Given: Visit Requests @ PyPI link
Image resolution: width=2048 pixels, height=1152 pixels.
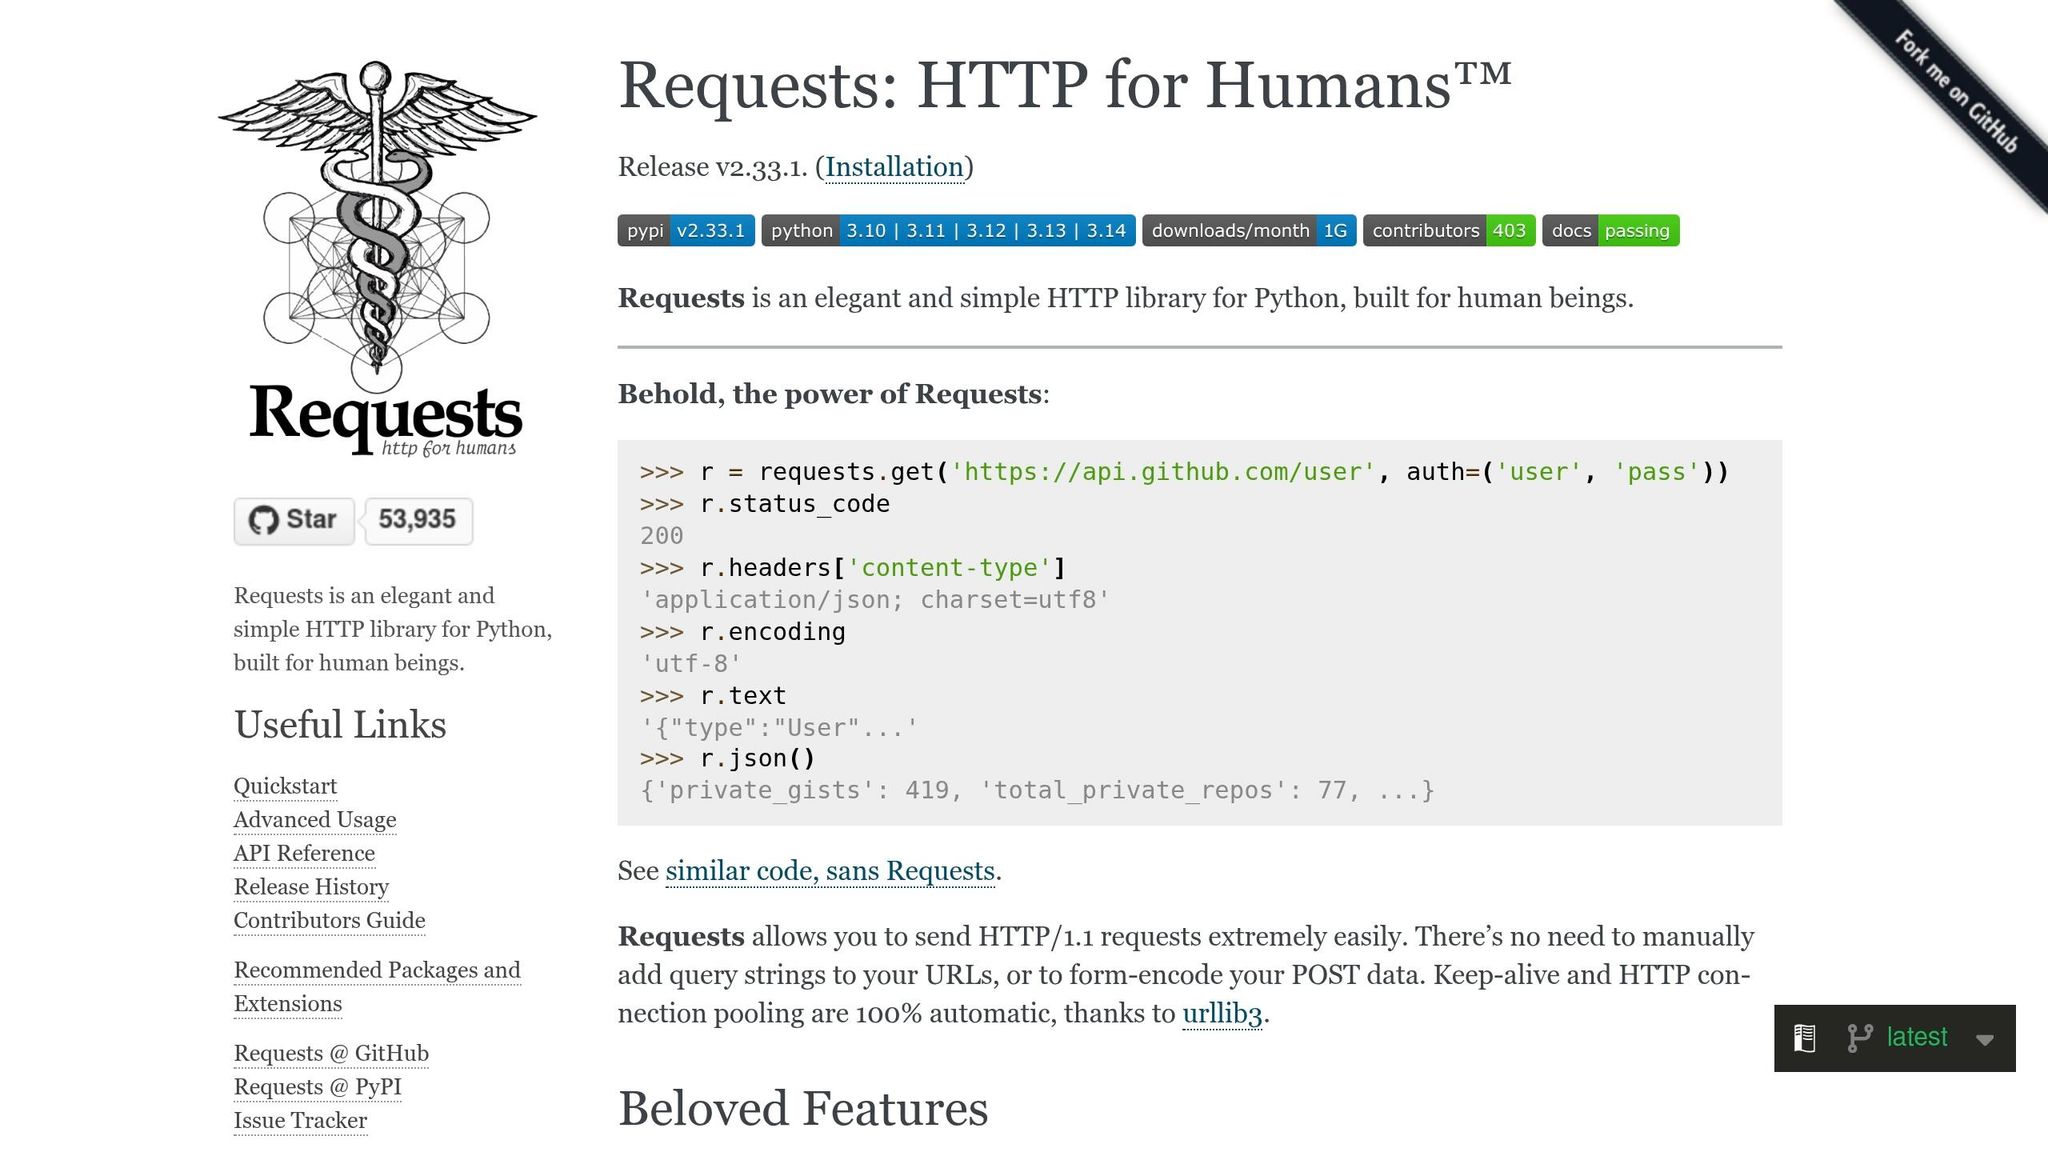Looking at the screenshot, I should pyautogui.click(x=318, y=1087).
